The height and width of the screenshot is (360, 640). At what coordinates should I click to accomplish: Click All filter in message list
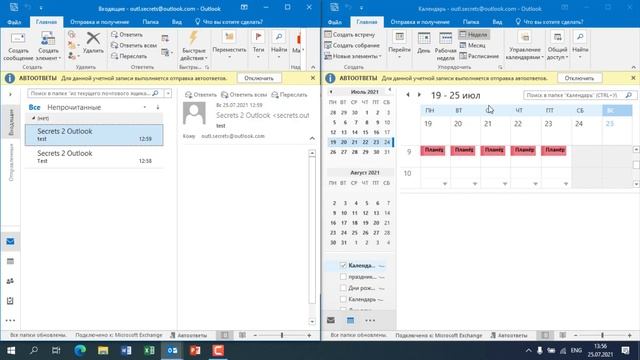(x=34, y=107)
